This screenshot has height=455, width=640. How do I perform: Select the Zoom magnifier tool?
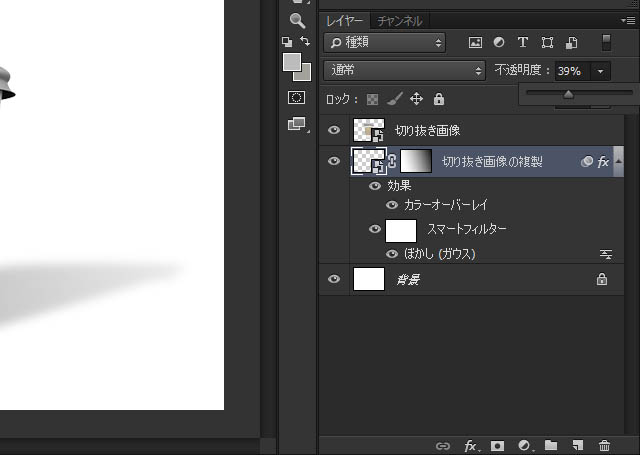pyautogui.click(x=297, y=20)
